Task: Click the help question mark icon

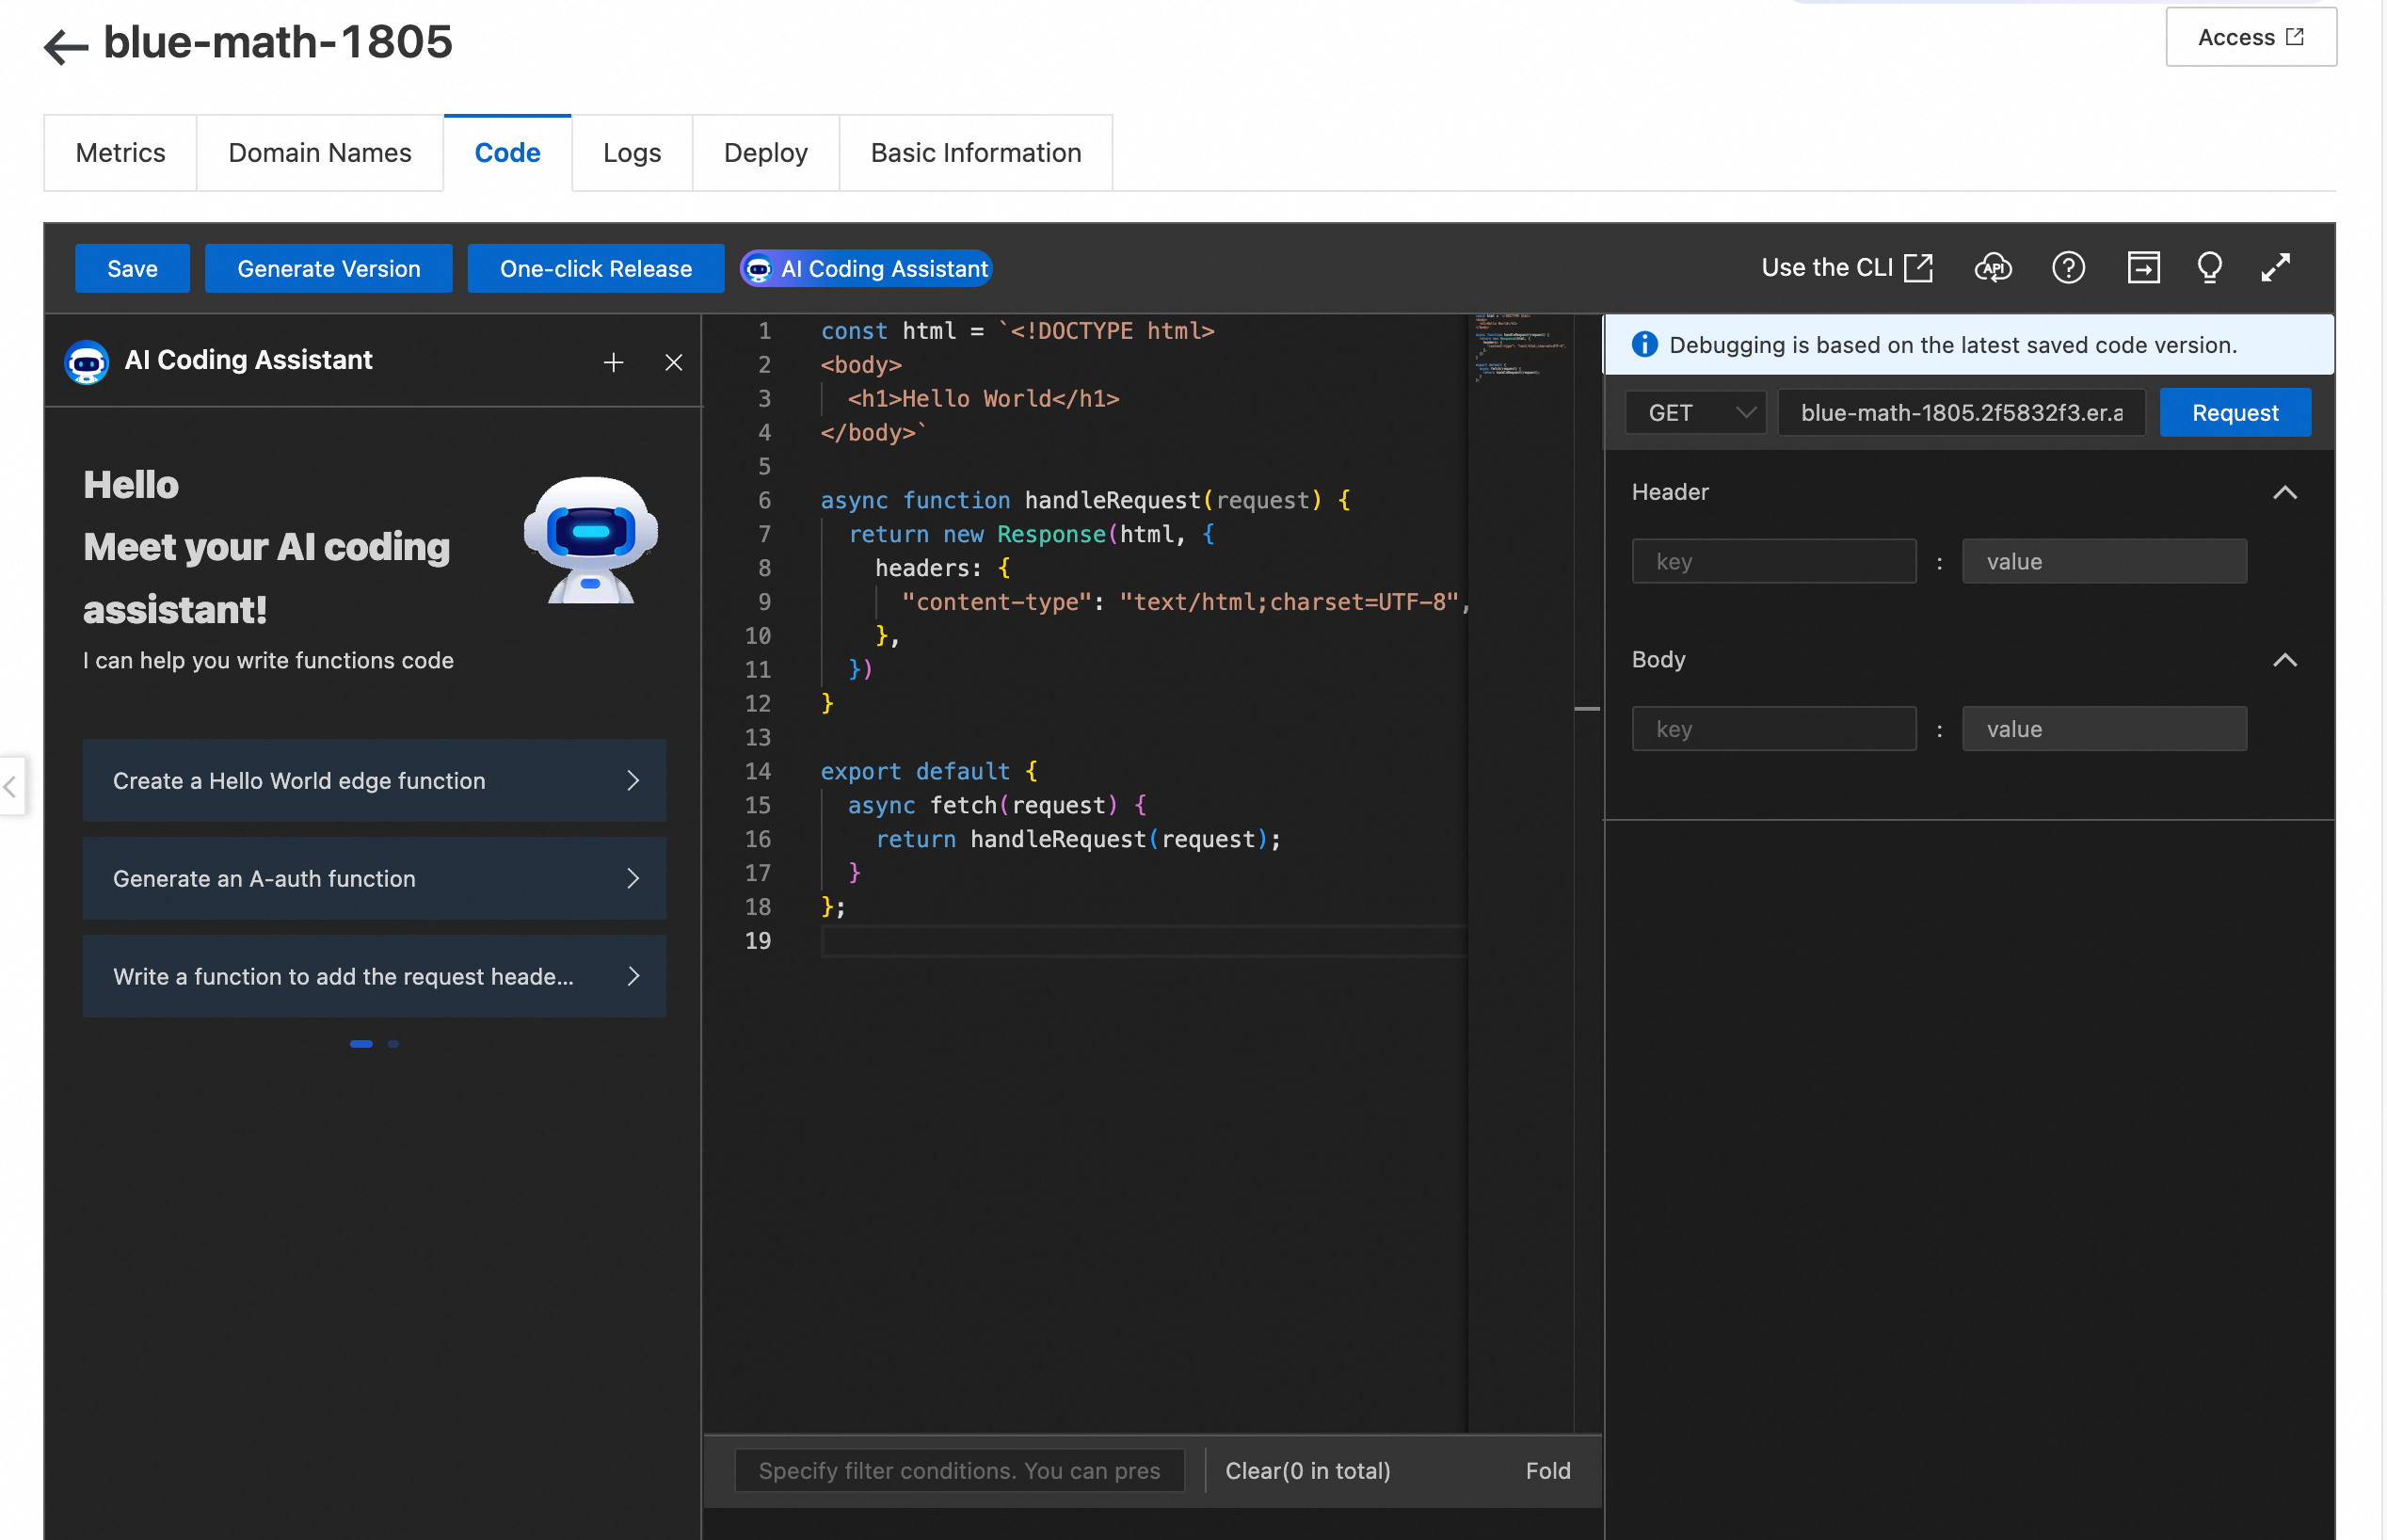Action: point(2067,268)
